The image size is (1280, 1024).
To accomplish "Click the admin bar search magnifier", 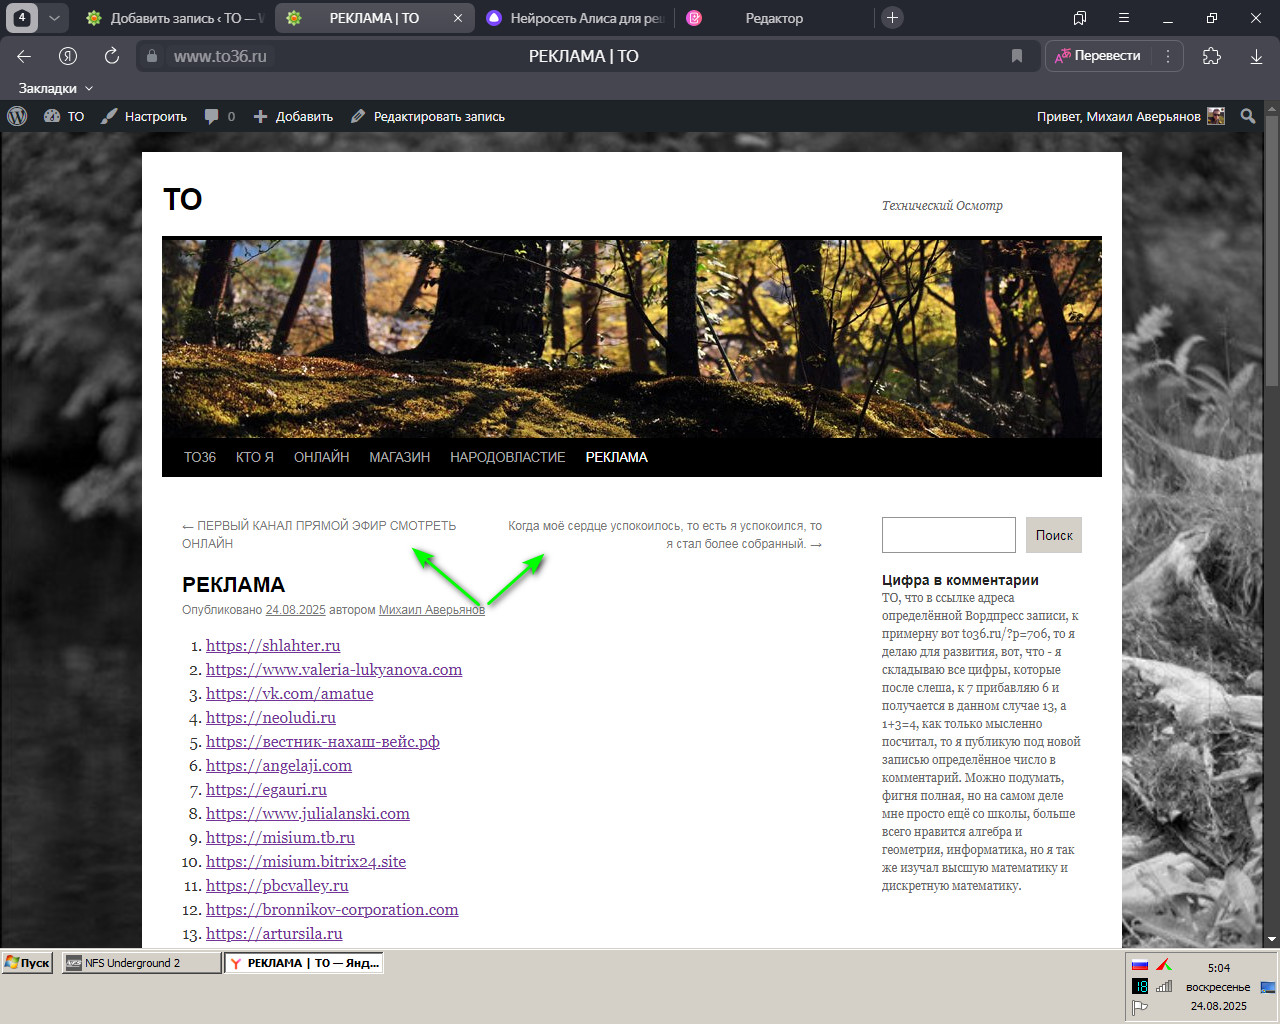I will coord(1248,116).
